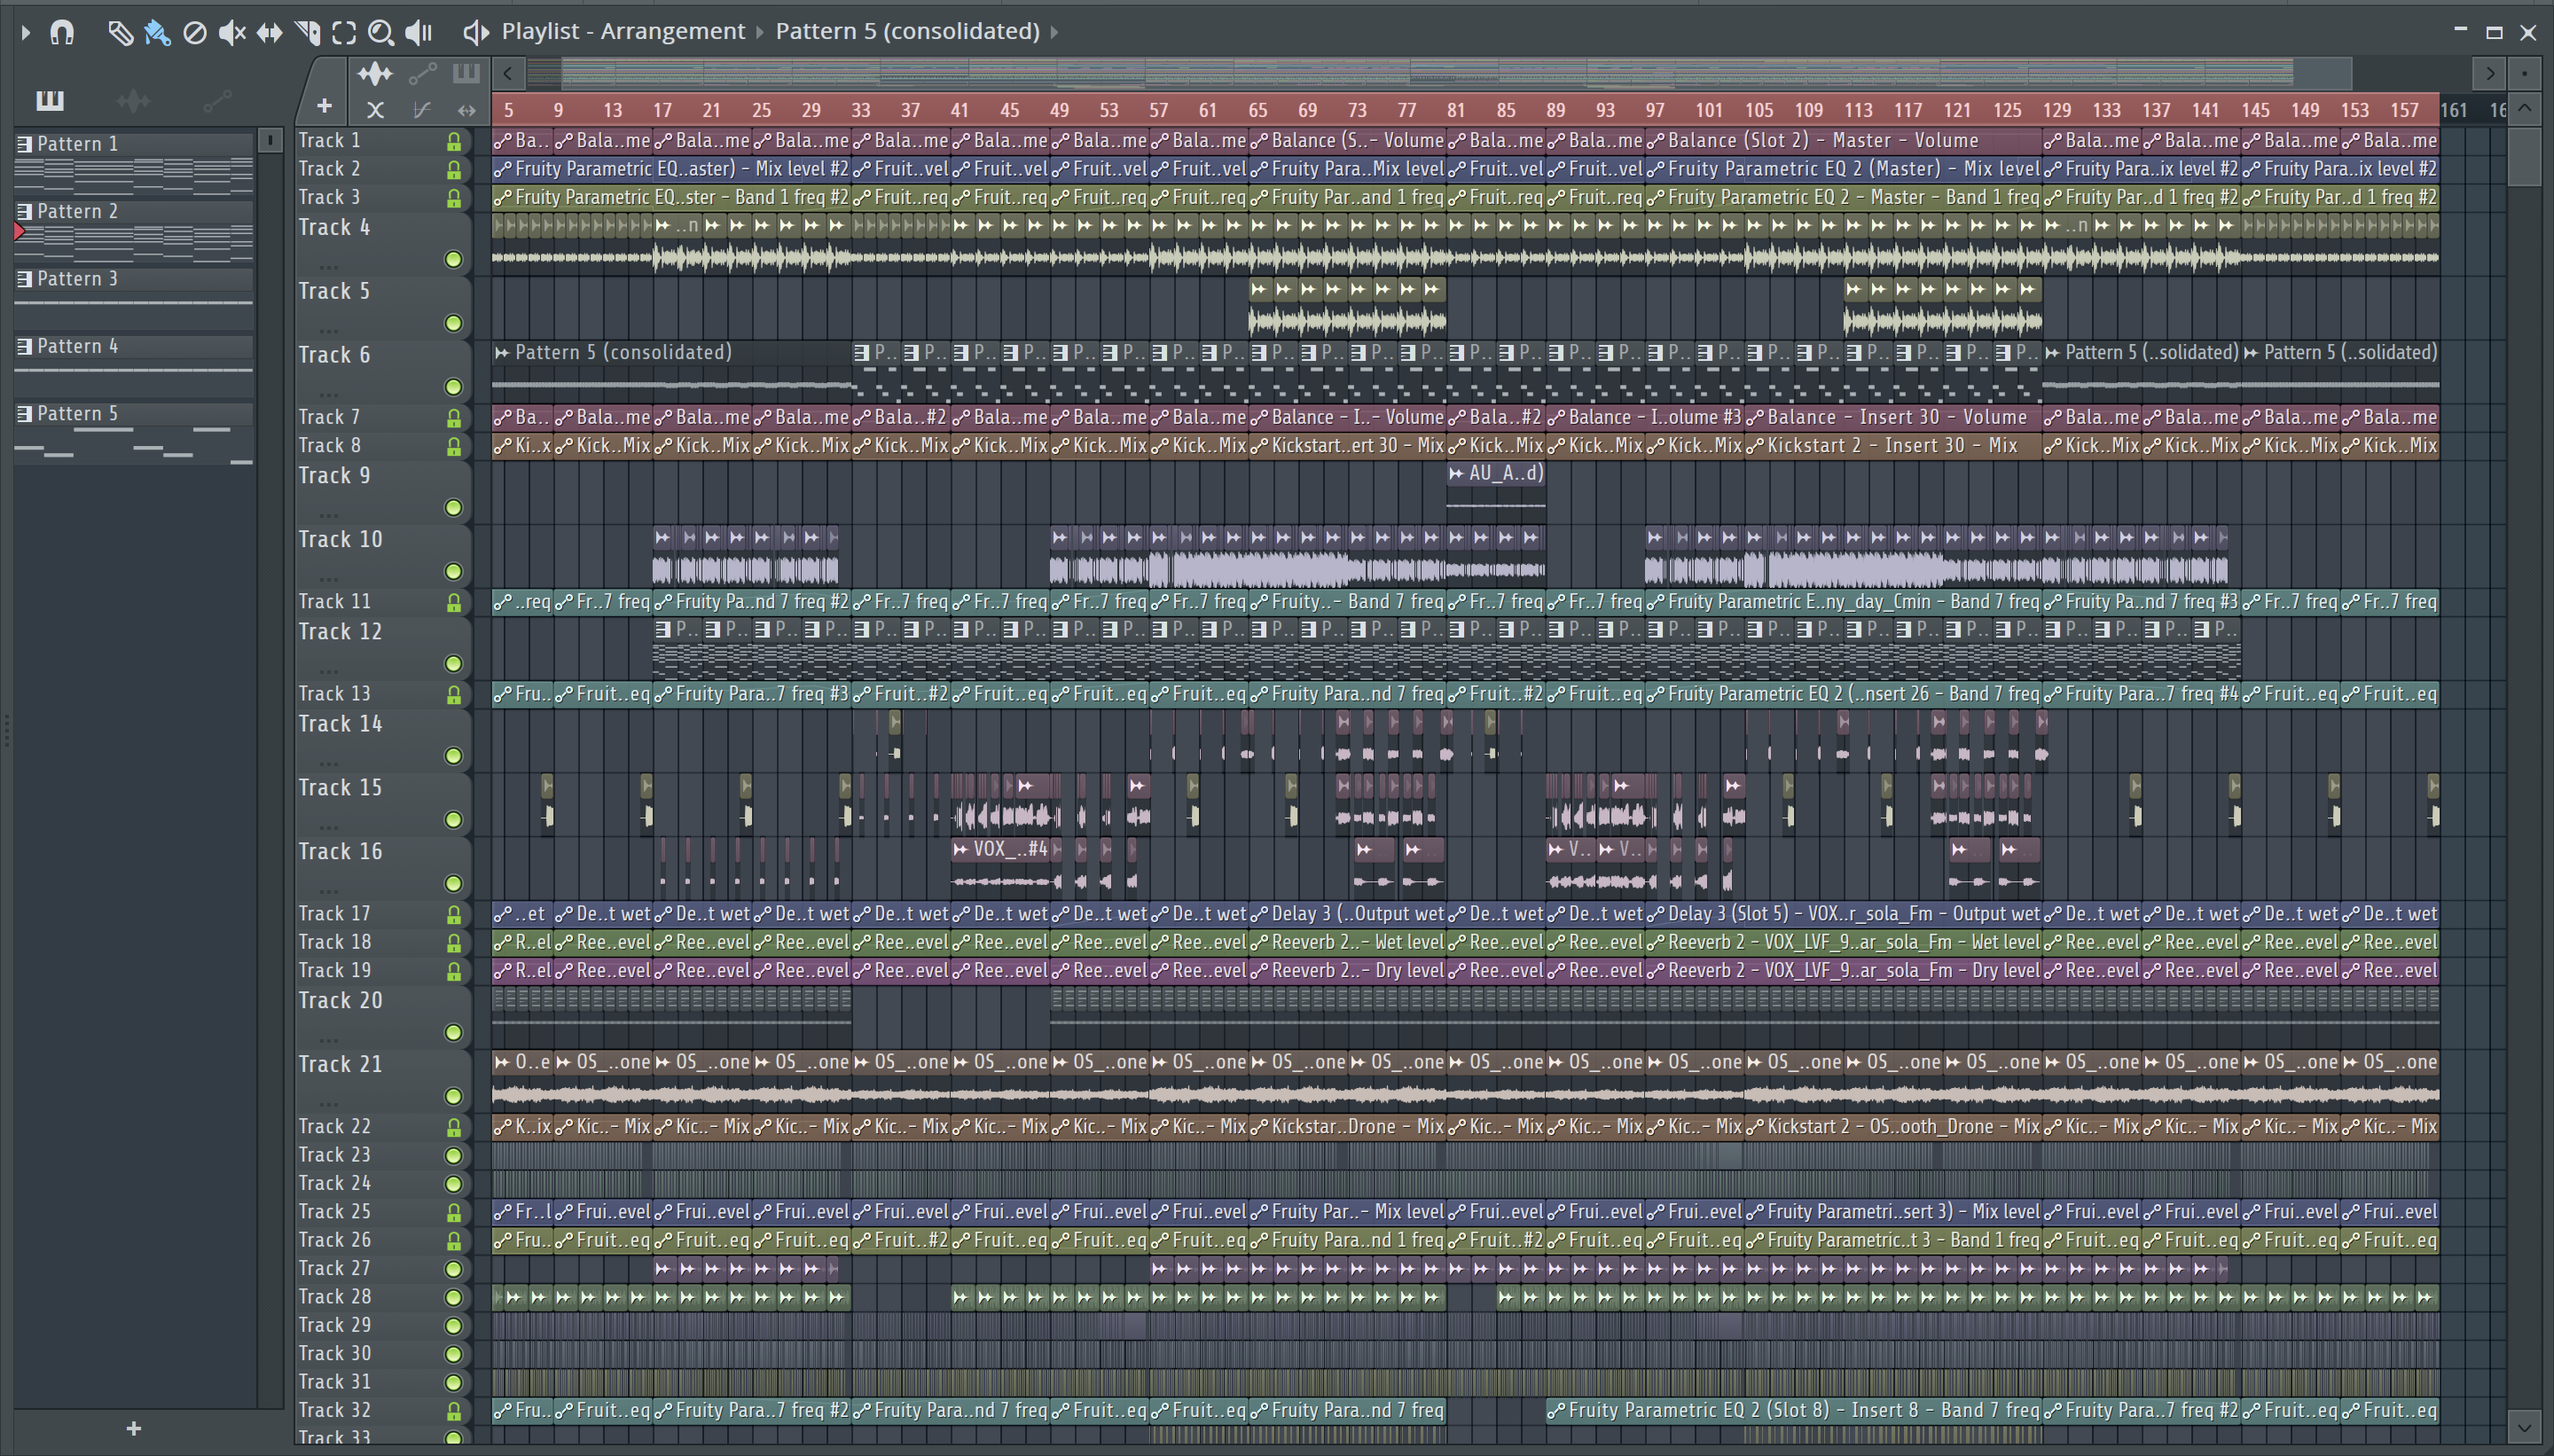
Task: Mute Track 30 using green light
Action: [454, 1354]
